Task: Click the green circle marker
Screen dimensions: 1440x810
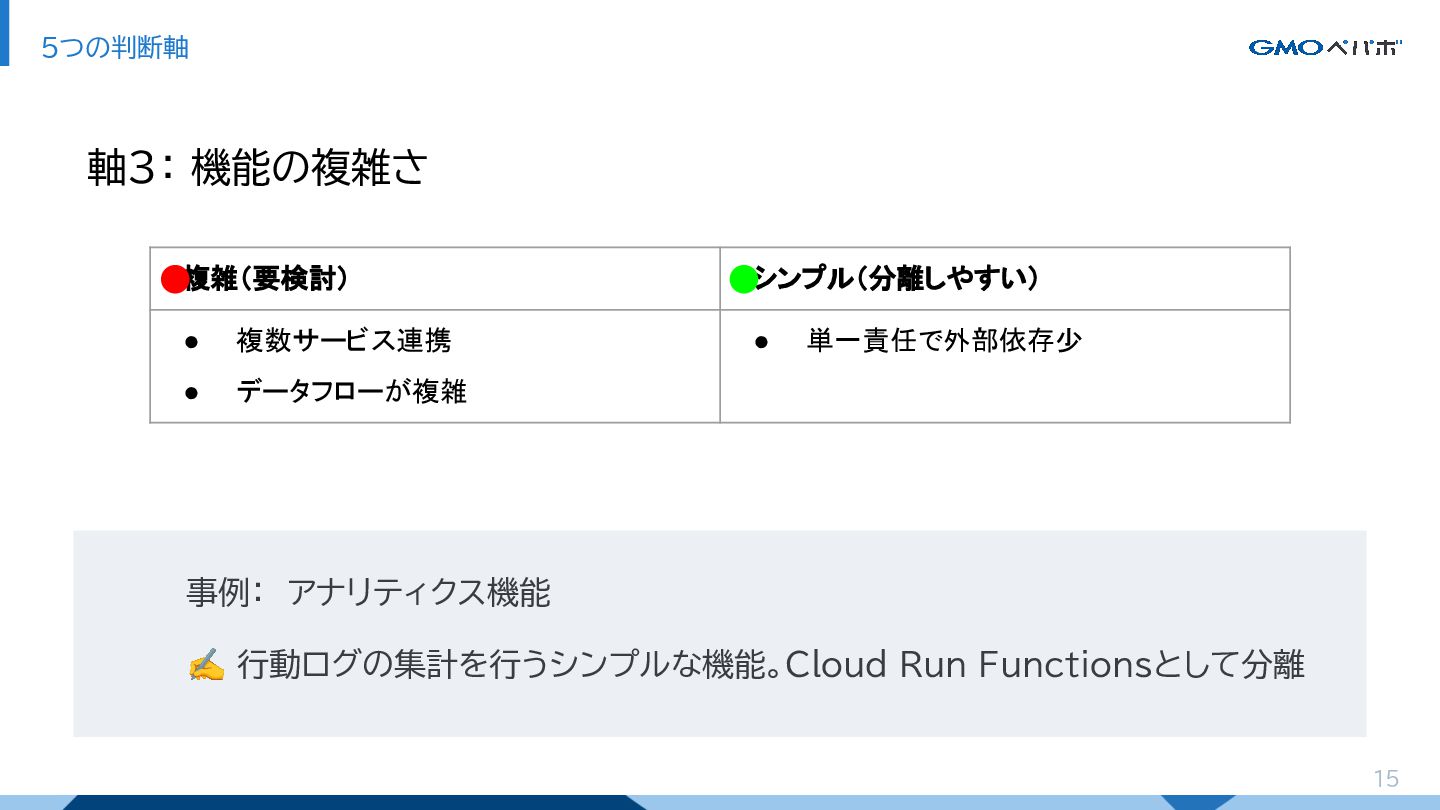Action: pyautogui.click(x=744, y=280)
